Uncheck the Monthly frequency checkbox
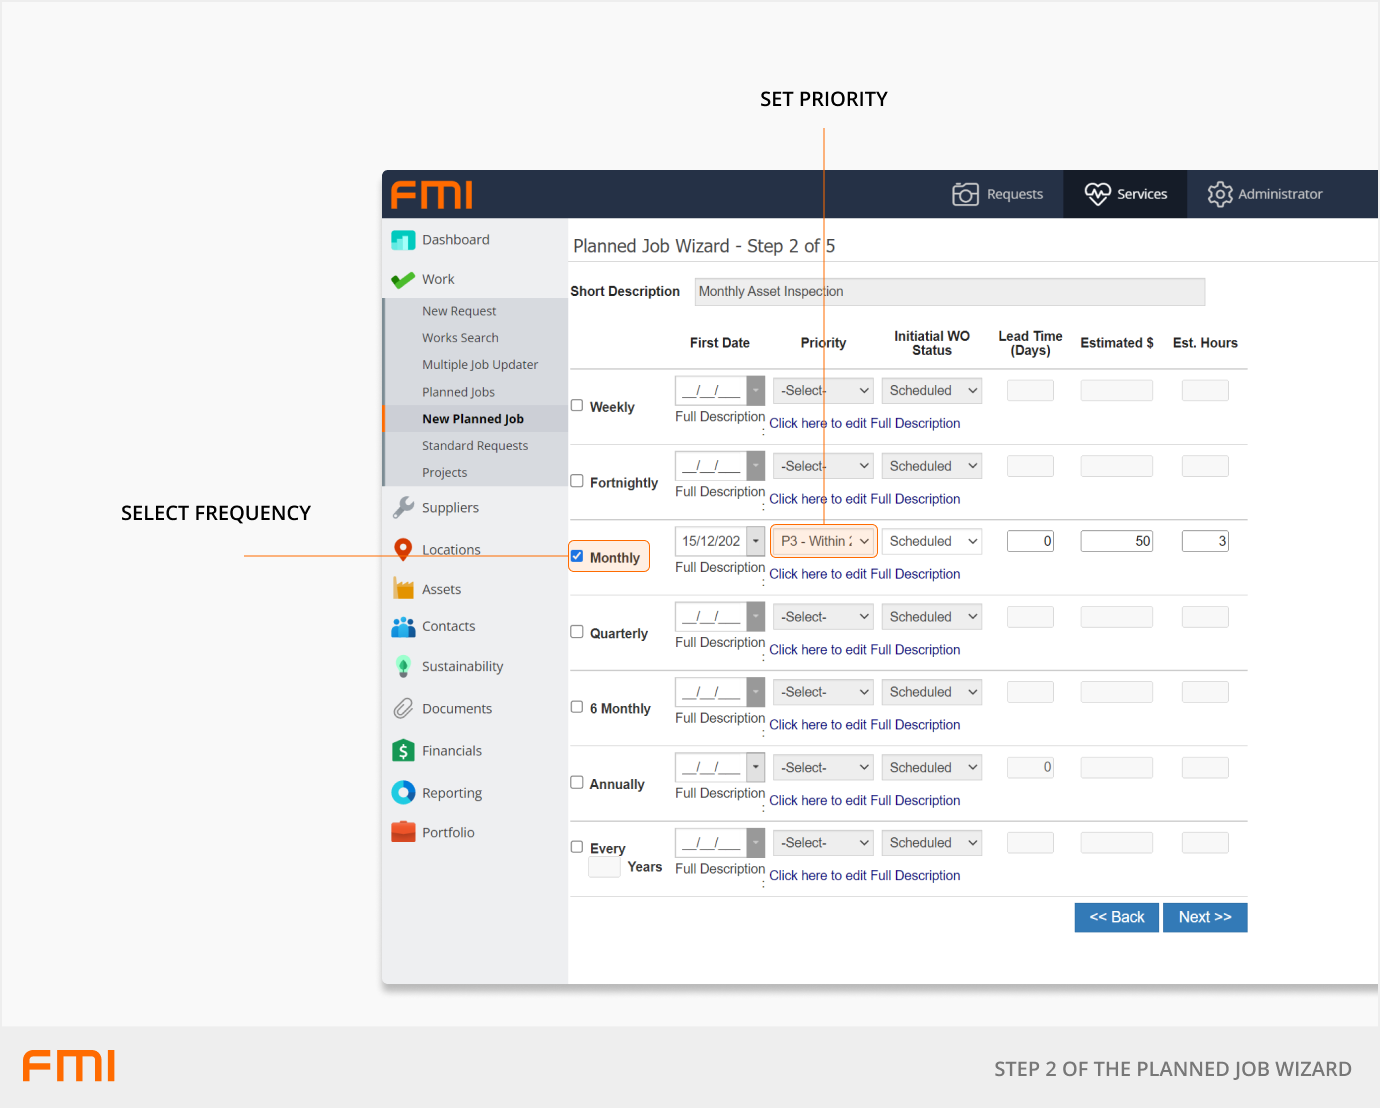 pos(577,556)
